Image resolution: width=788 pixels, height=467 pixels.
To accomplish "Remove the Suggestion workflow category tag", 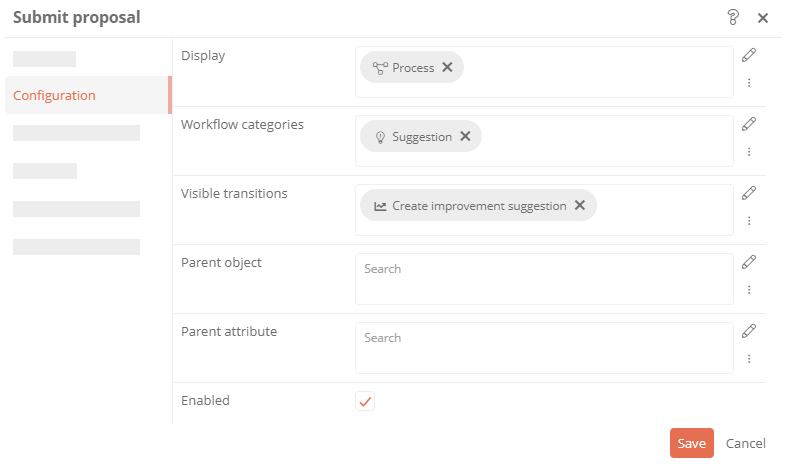I will click(465, 136).
